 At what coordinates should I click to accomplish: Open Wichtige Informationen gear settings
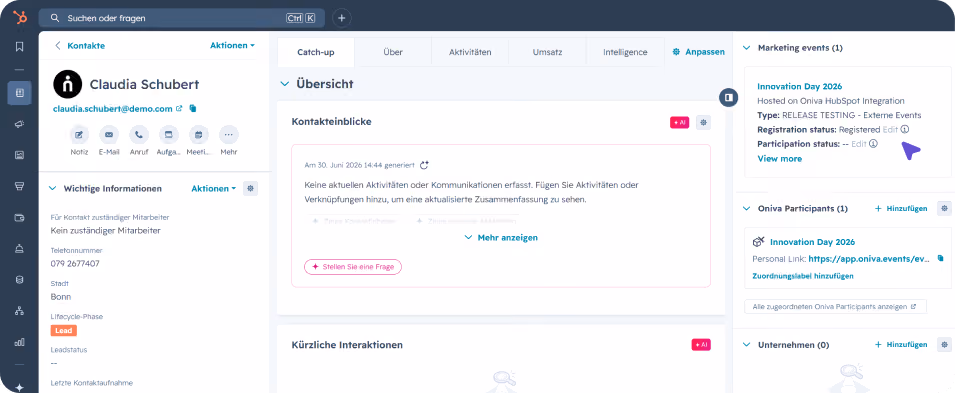[250, 188]
